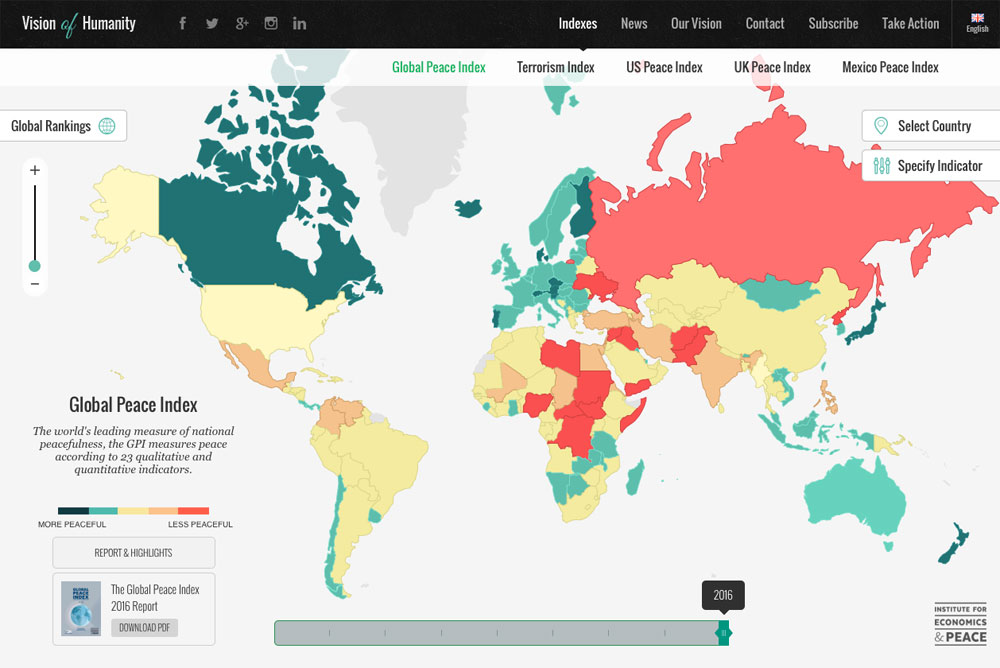Image resolution: width=1000 pixels, height=668 pixels.
Task: Zoom in with the plus icon
Action: [35, 170]
